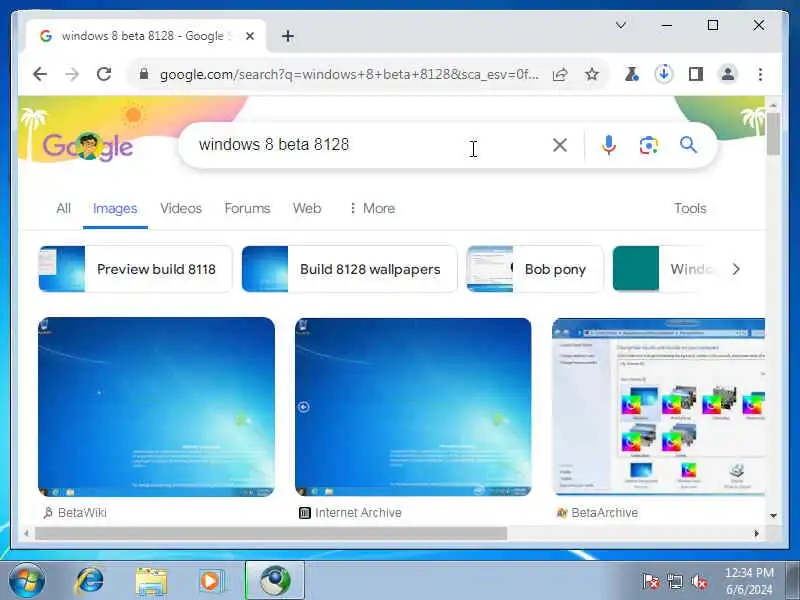Viewport: 800px width, 600px height.
Task: Open a new browser tab
Action: click(x=288, y=36)
